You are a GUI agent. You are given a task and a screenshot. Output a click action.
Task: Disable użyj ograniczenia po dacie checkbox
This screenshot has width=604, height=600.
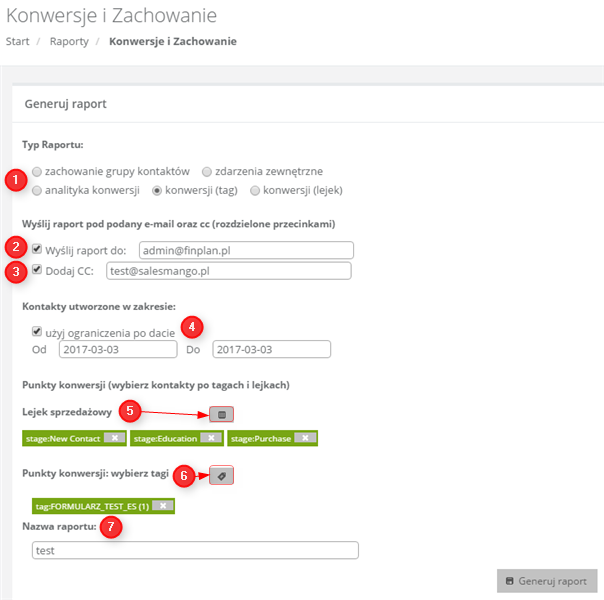(x=37, y=331)
